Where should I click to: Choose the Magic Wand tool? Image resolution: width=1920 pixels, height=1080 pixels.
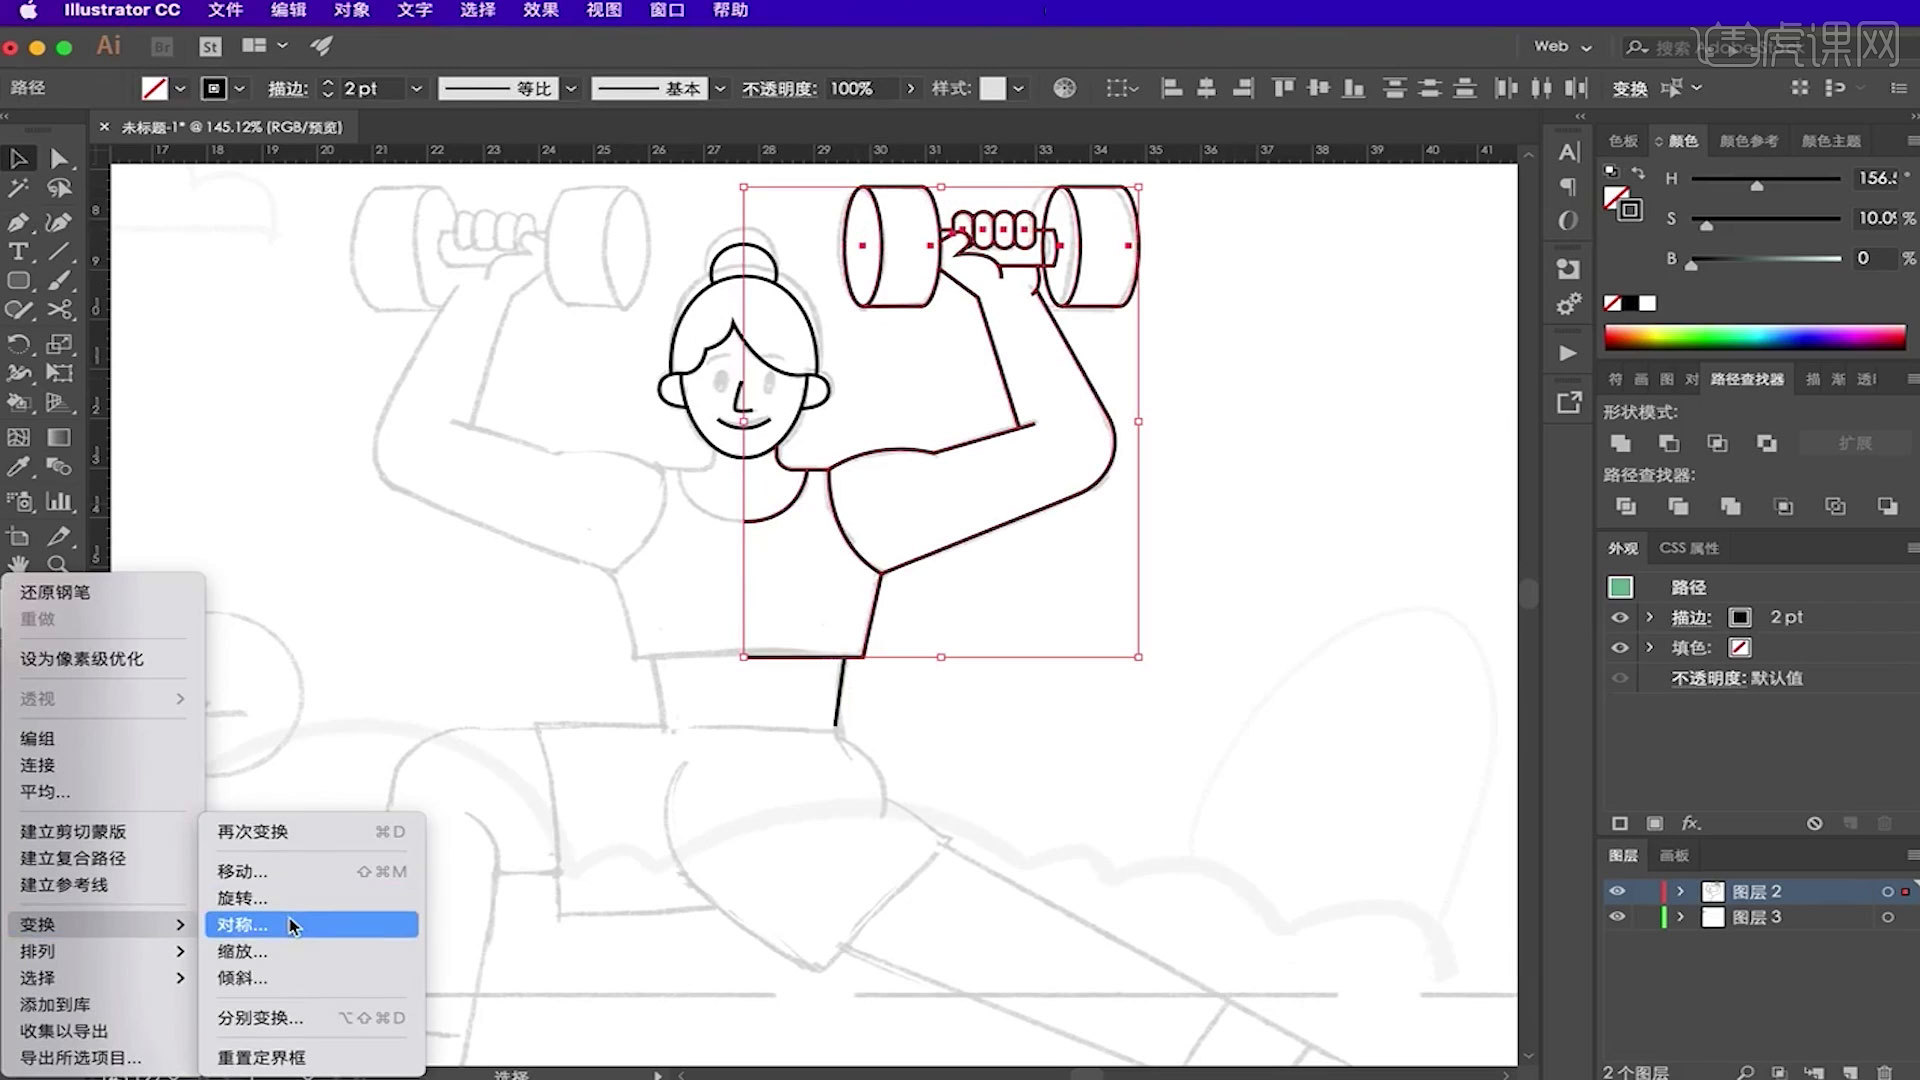coord(18,188)
